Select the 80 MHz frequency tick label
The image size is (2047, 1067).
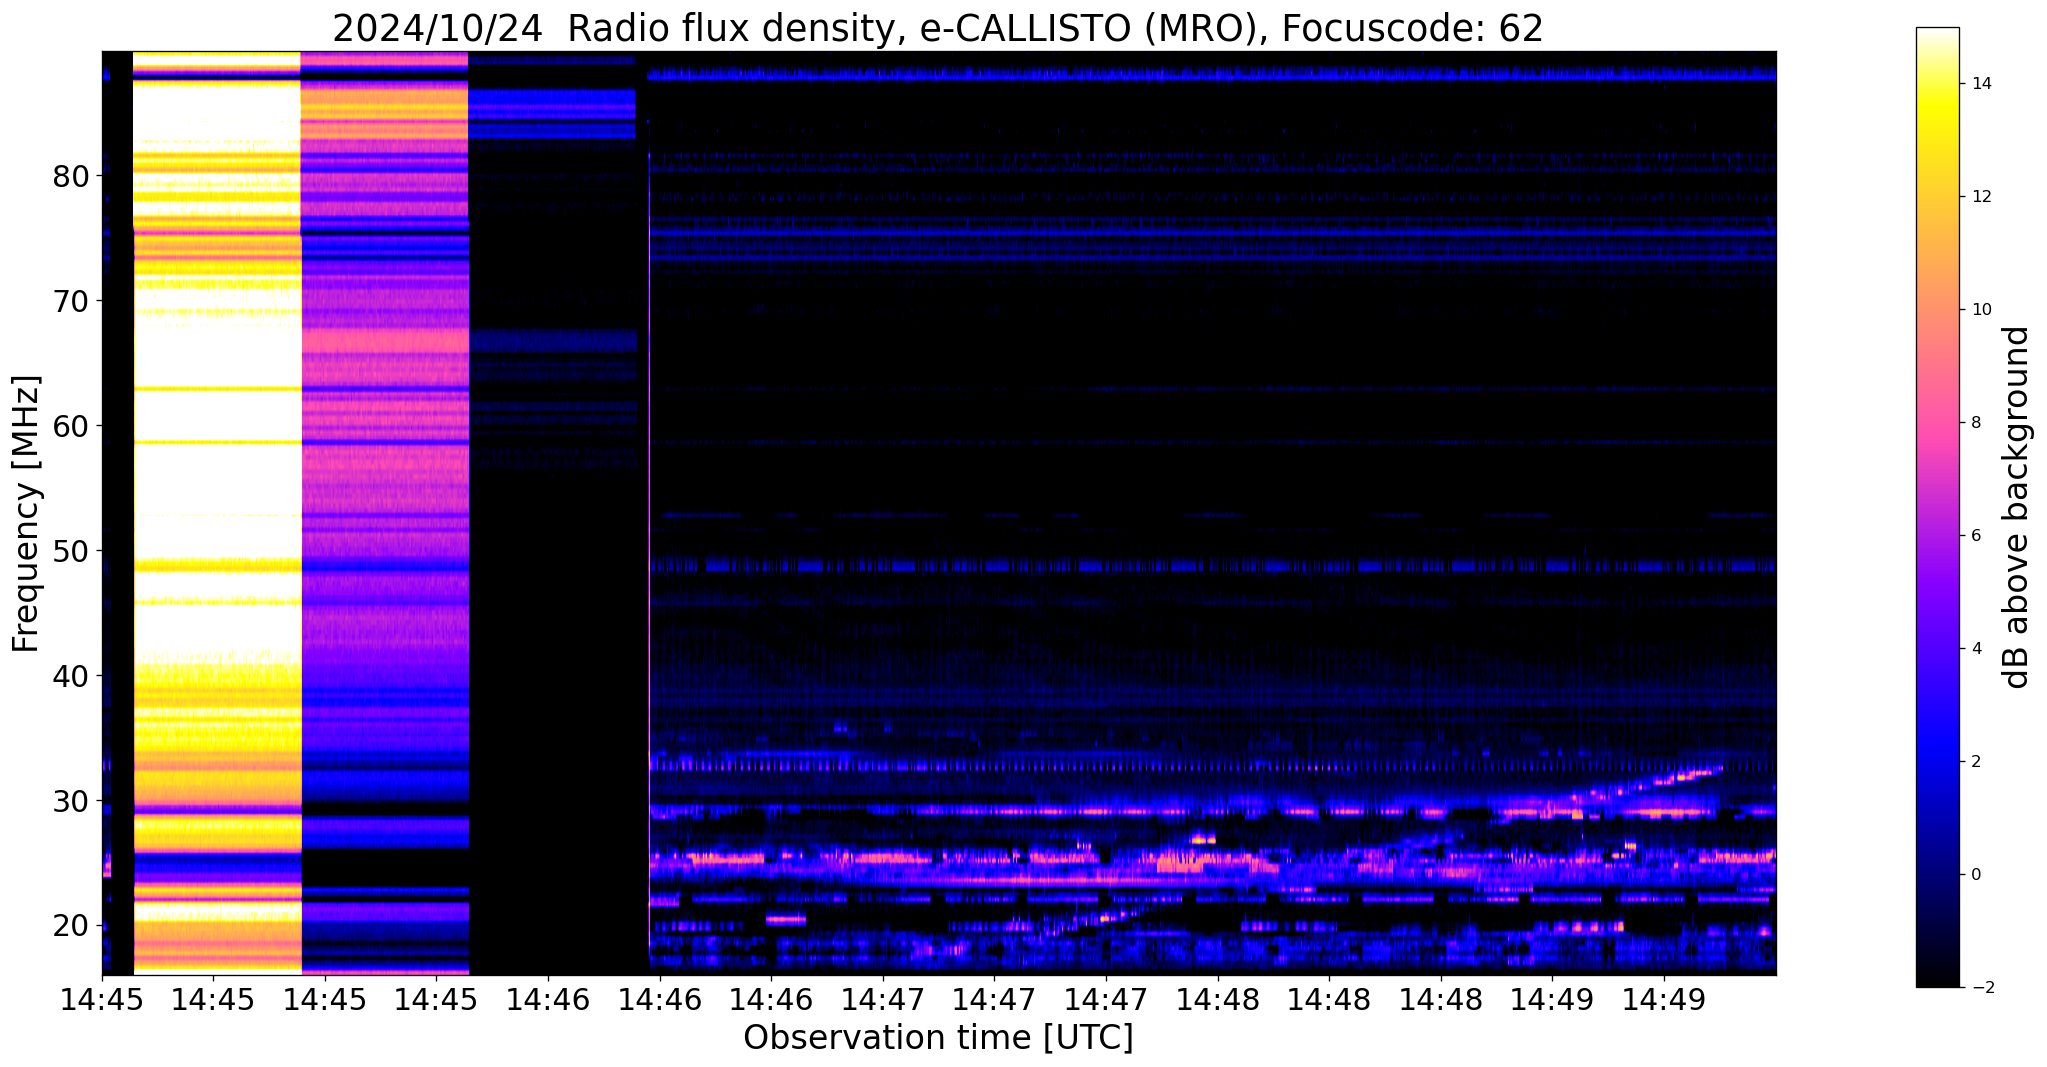[71, 176]
